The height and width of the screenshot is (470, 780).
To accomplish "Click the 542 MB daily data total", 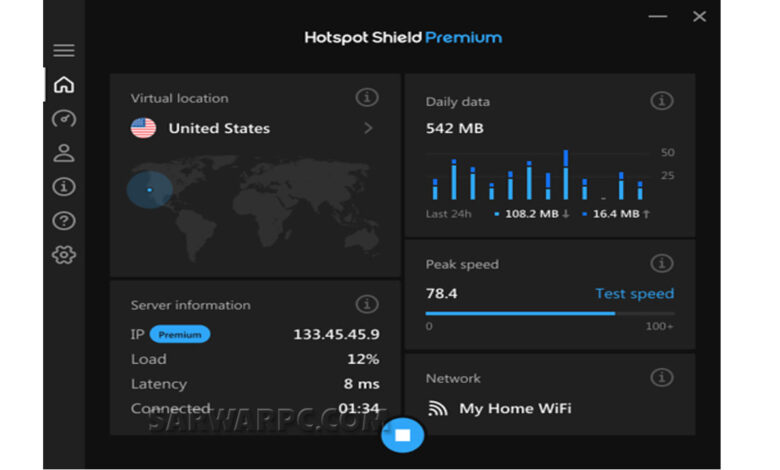I will (455, 128).
